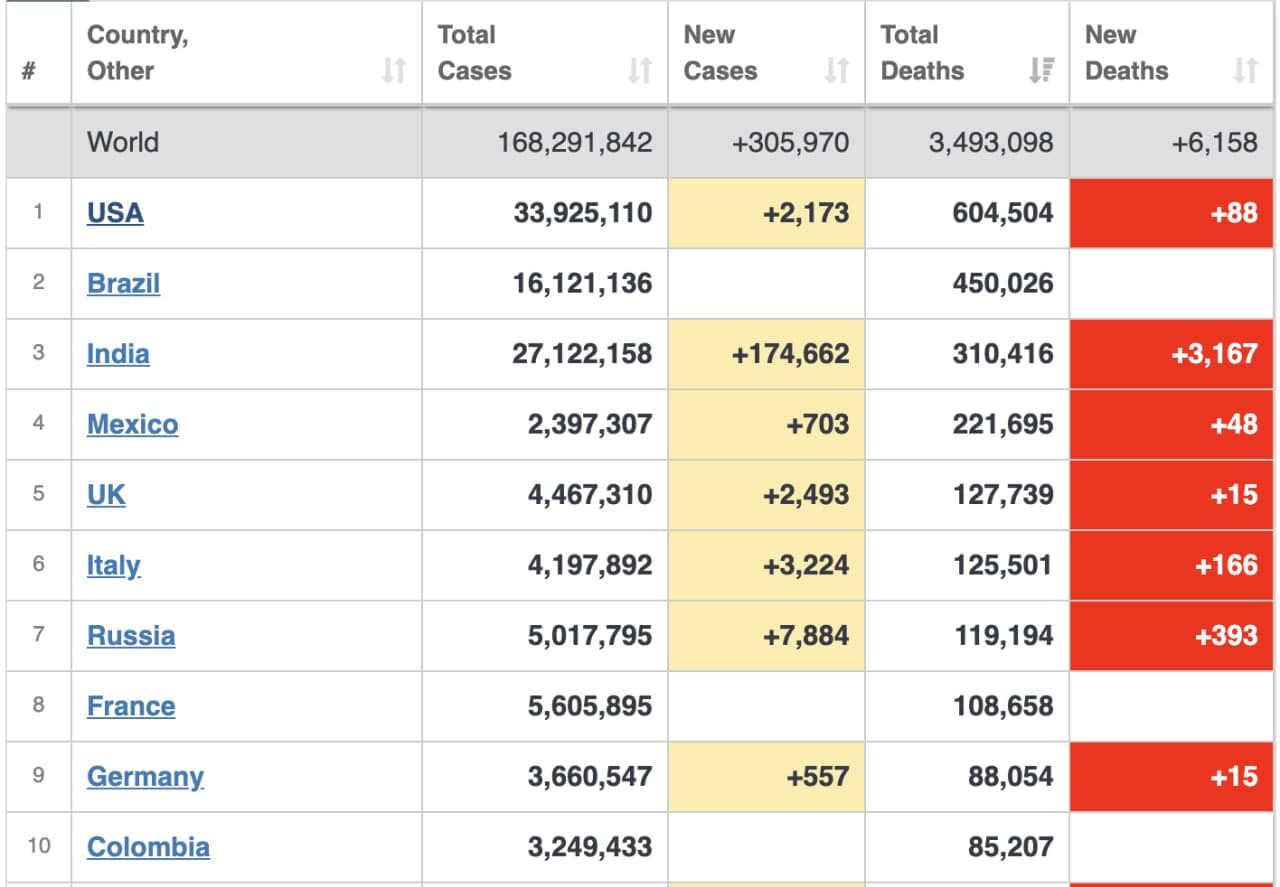Click the New Deaths header label
This screenshot has width=1280, height=887.
tap(1126, 53)
